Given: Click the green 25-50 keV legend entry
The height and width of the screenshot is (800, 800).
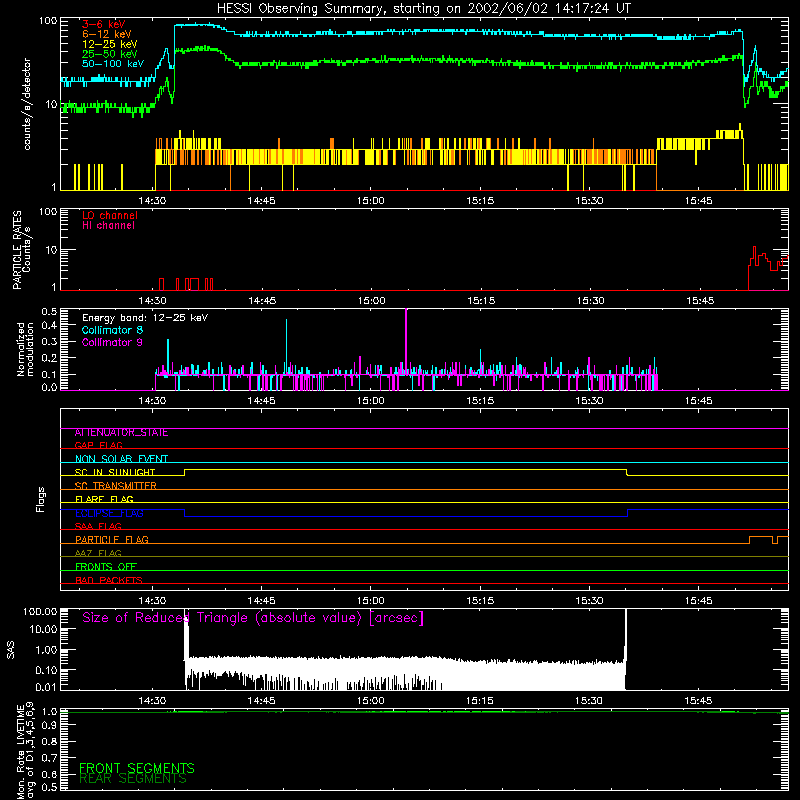Looking at the screenshot, I should tap(110, 54).
